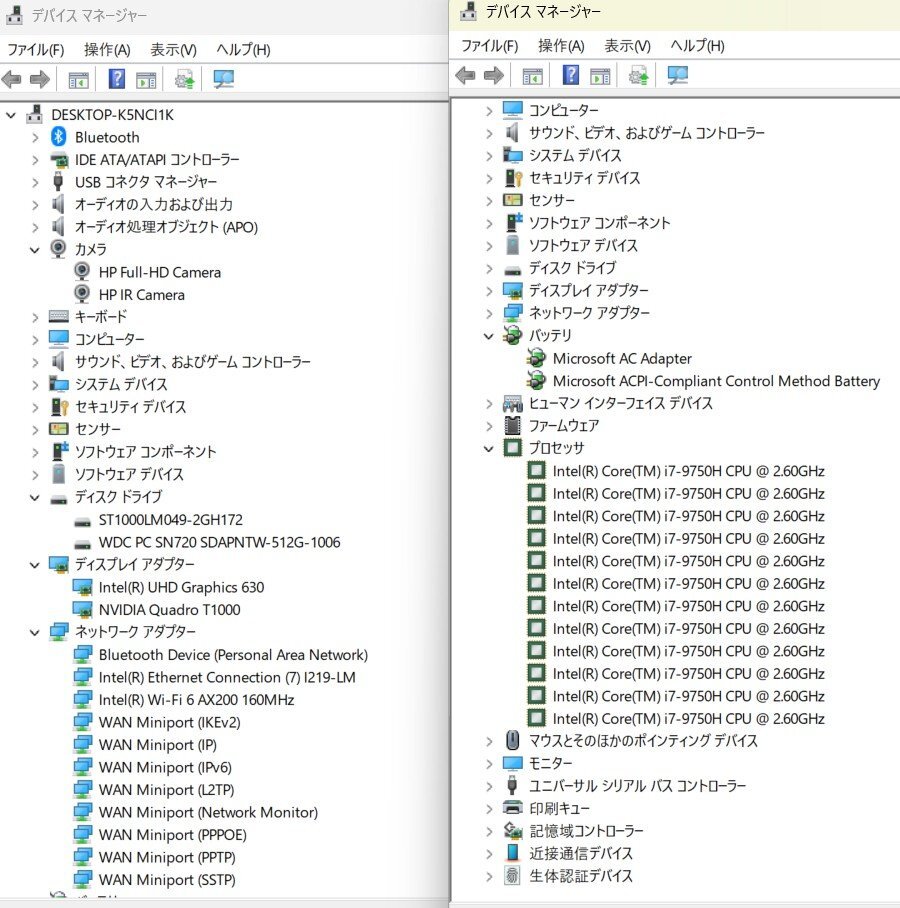Click Update driver icon in right window toolbar
The image size is (900, 908).
tap(639, 75)
